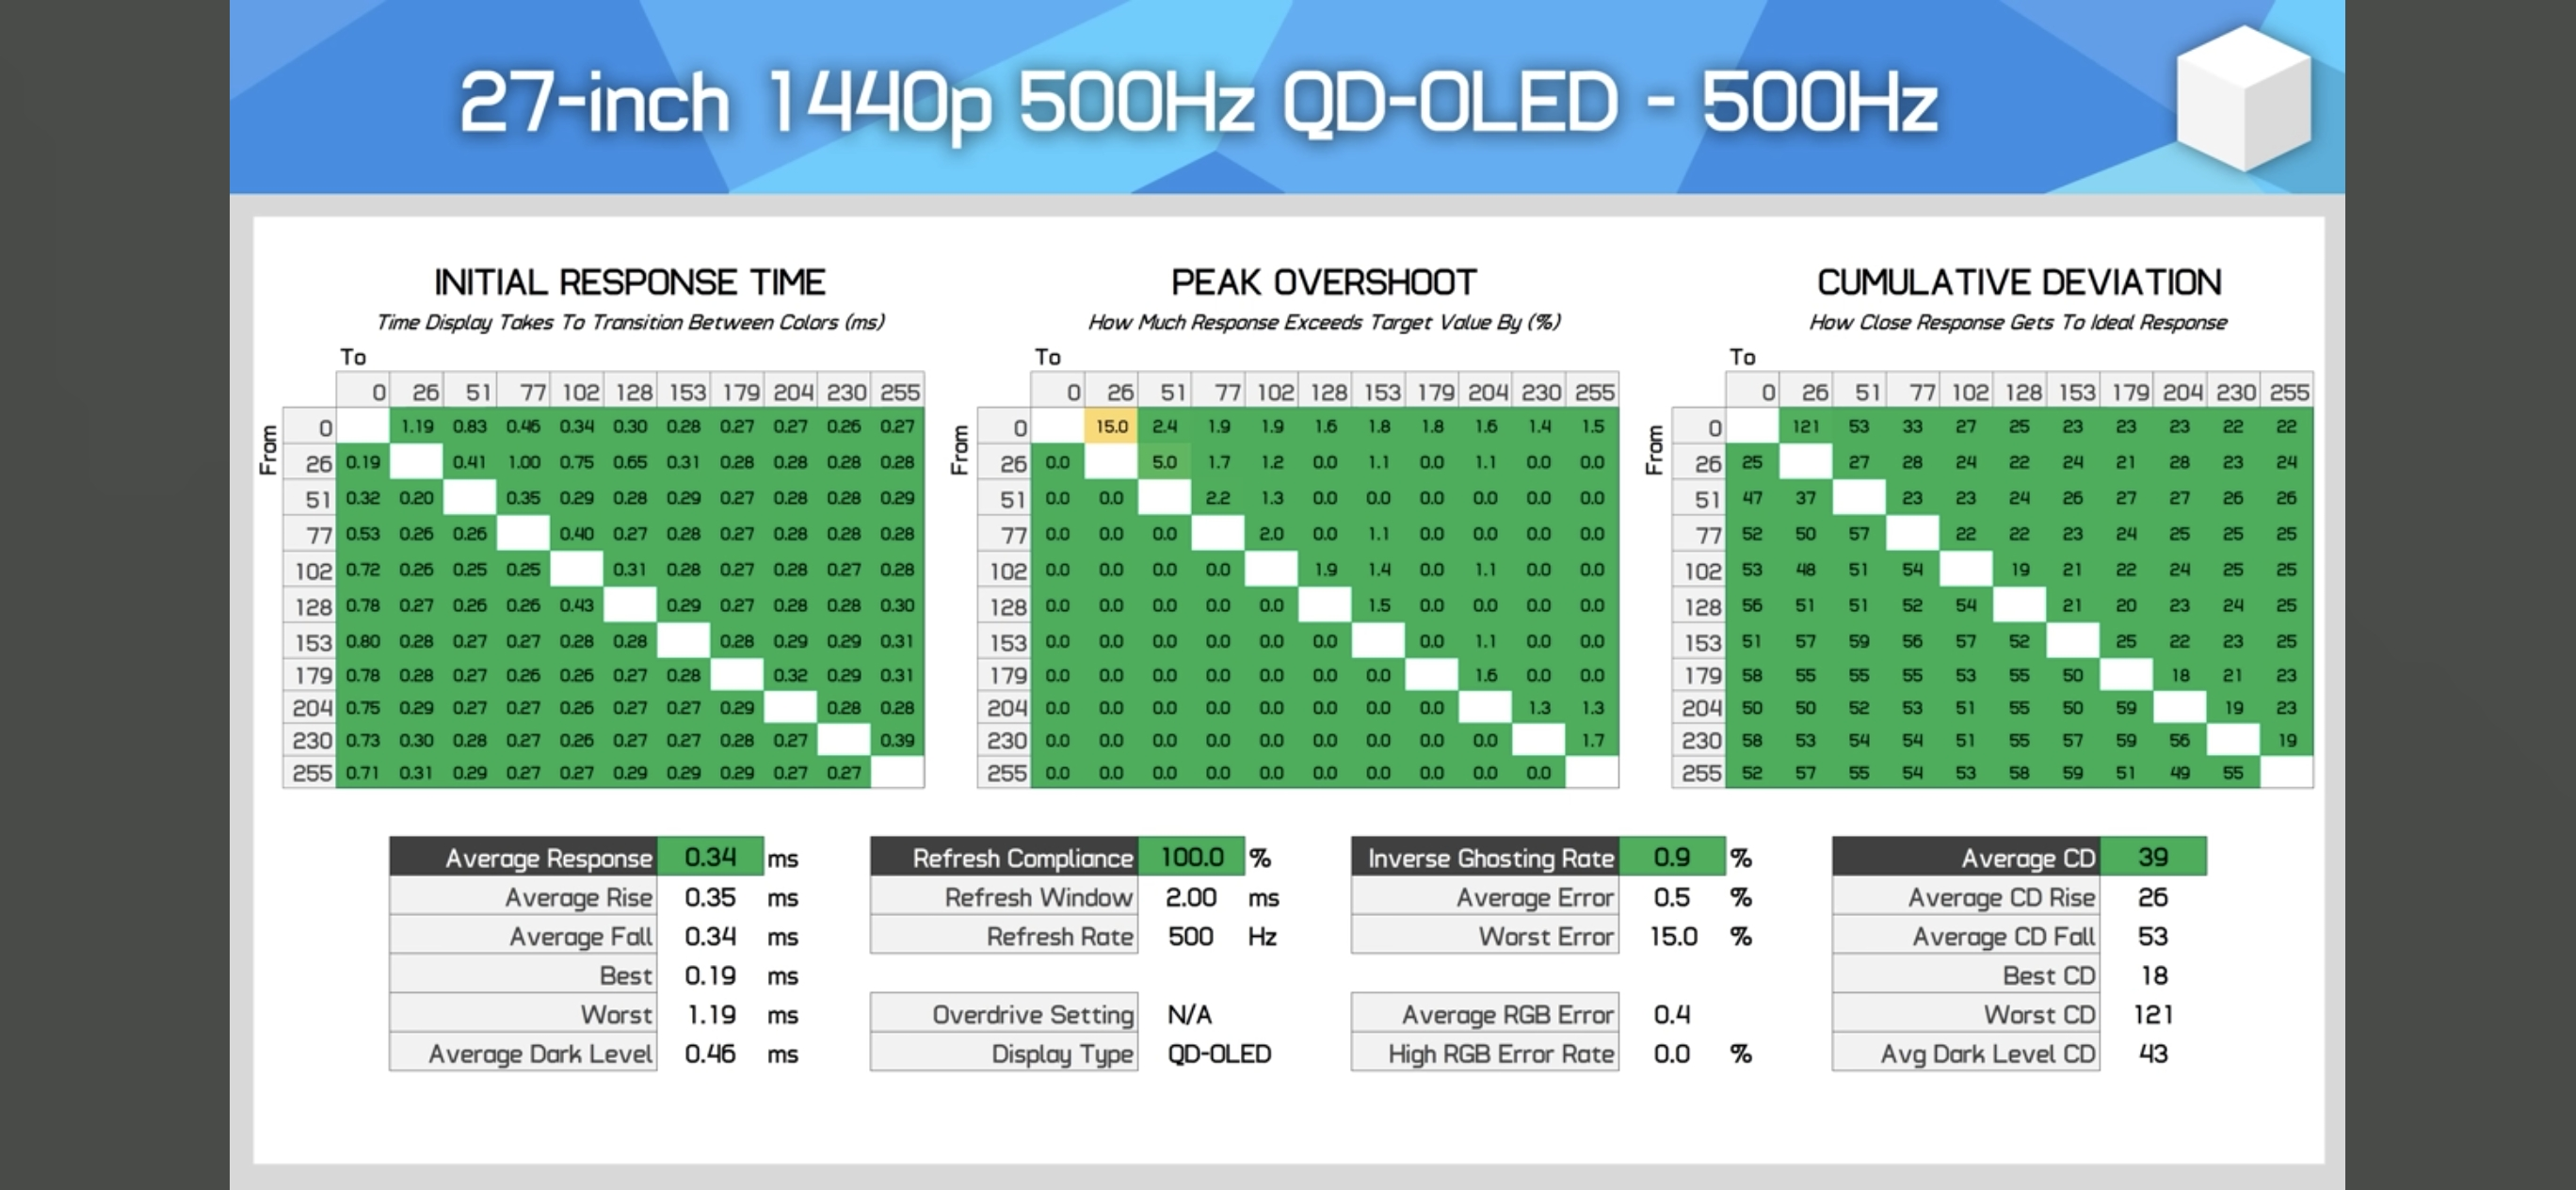Select the Average RGB Error value 0.4
Image resolution: width=2576 pixels, height=1190 pixels.
pyautogui.click(x=1672, y=1014)
